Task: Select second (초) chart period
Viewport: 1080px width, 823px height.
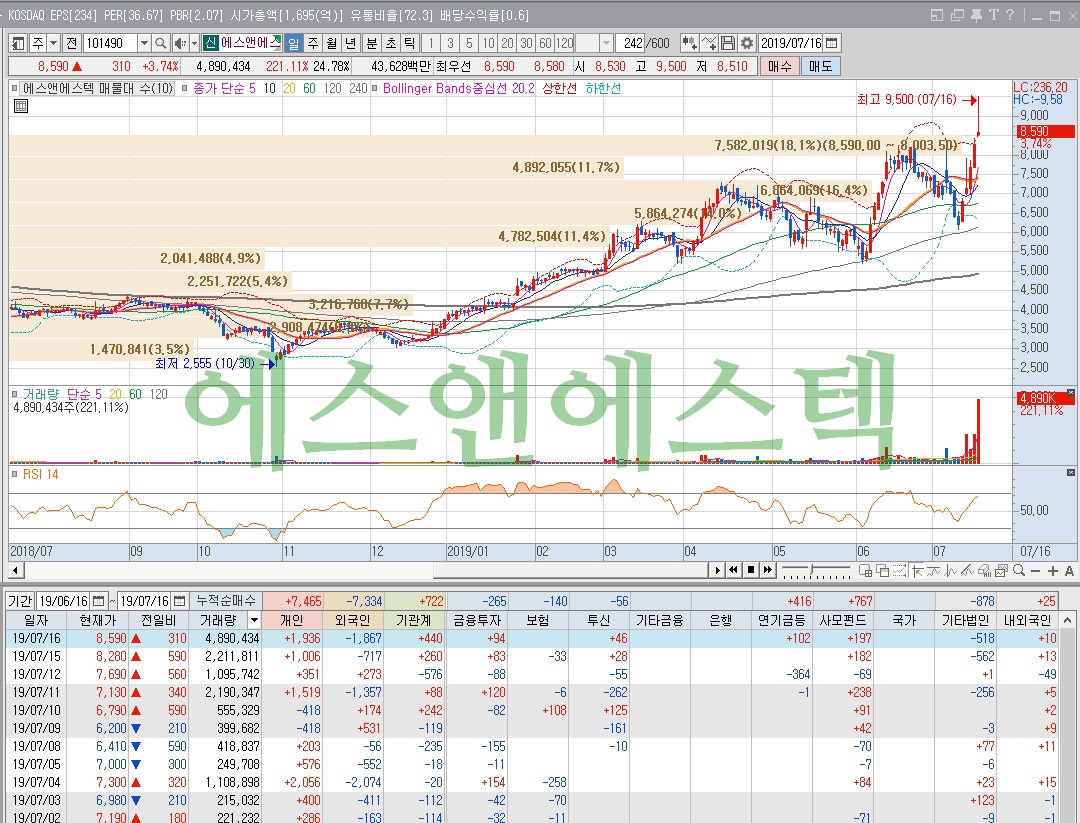Action: [x=391, y=43]
